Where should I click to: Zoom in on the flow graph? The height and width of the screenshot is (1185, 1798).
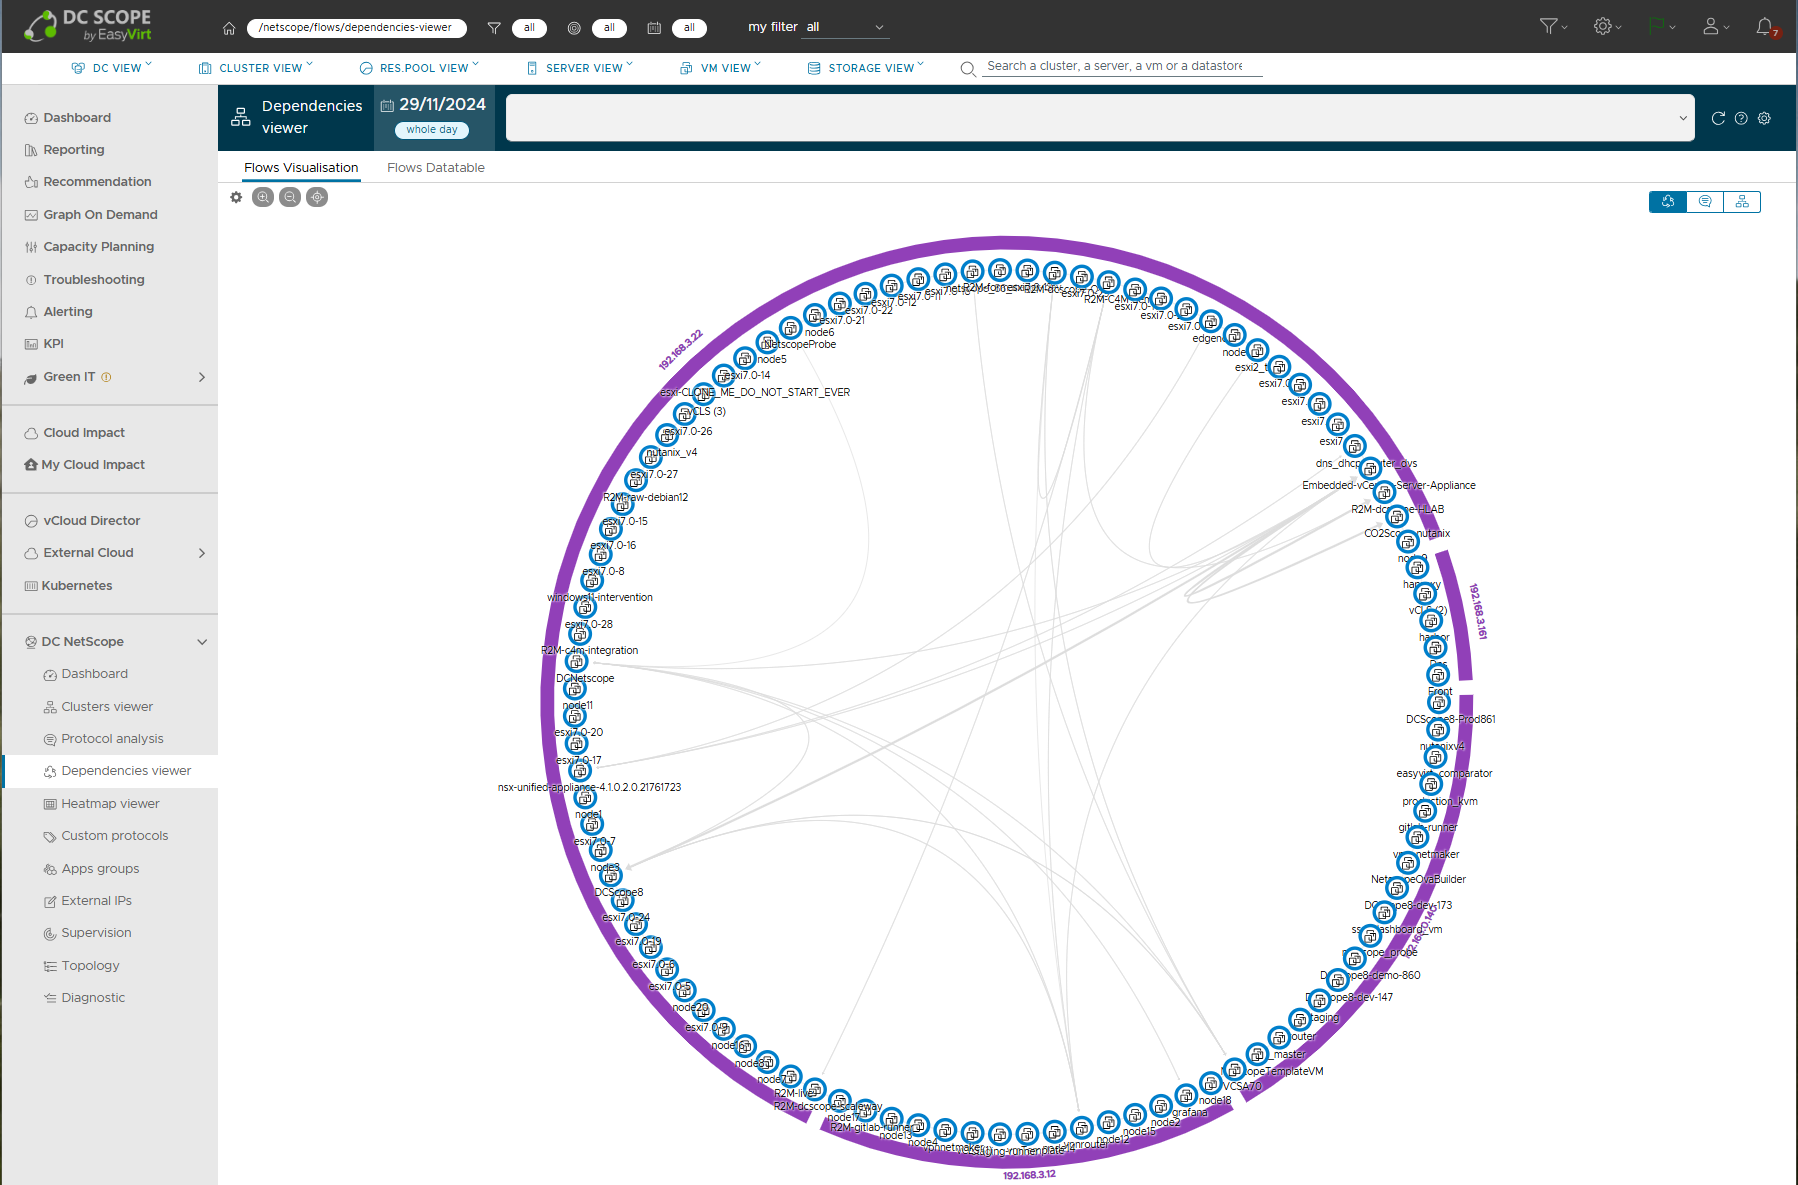click(x=263, y=197)
